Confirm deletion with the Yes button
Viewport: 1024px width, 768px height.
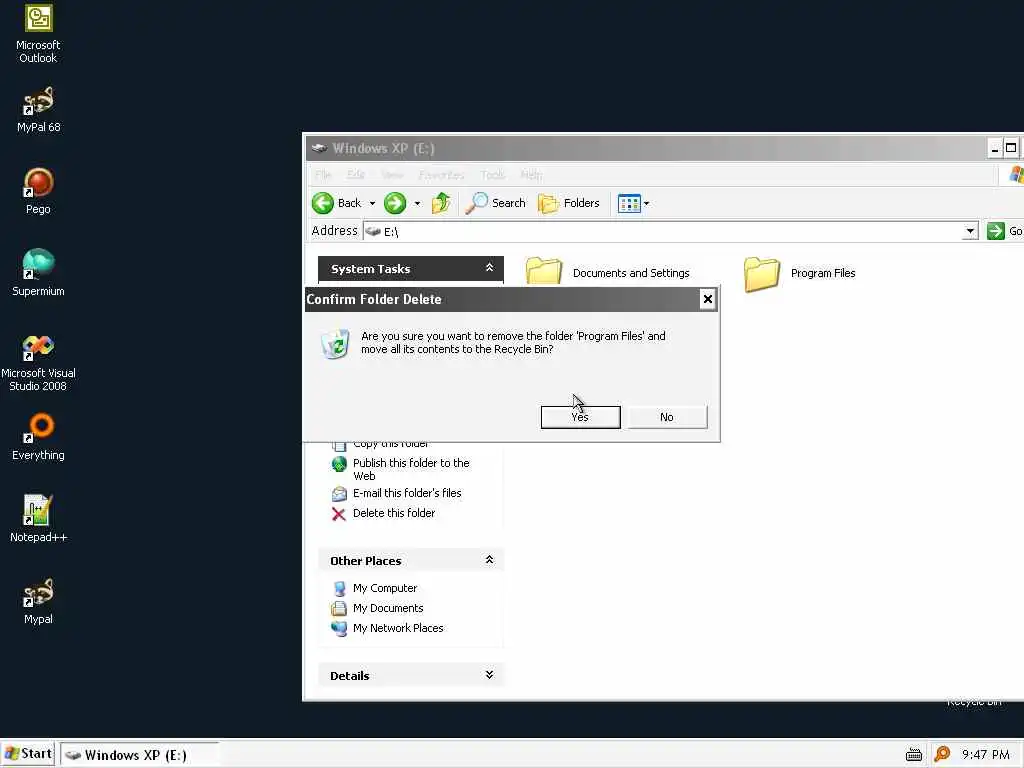pos(581,417)
